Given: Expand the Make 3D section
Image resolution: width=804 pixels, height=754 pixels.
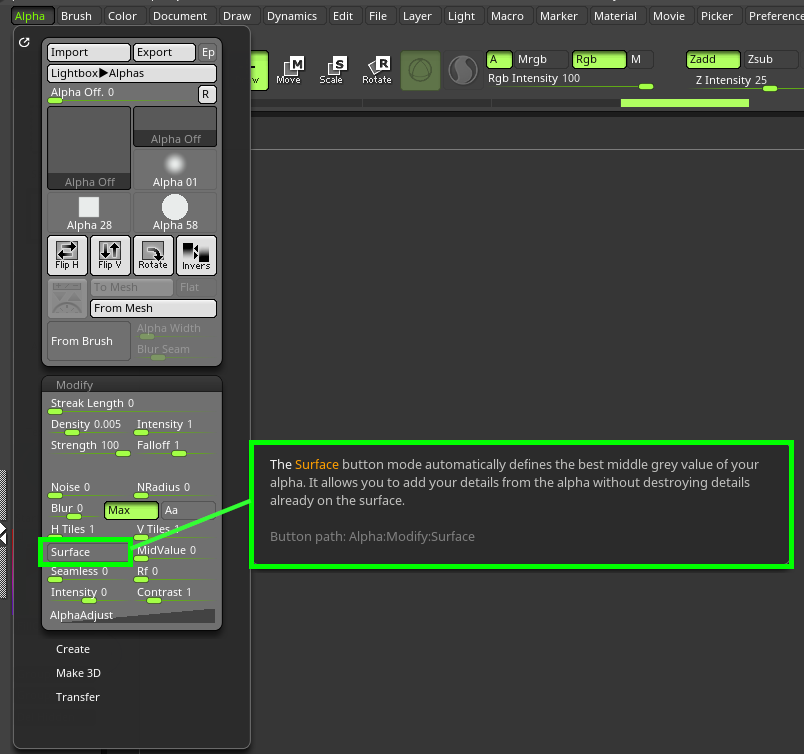Looking at the screenshot, I should [78, 673].
